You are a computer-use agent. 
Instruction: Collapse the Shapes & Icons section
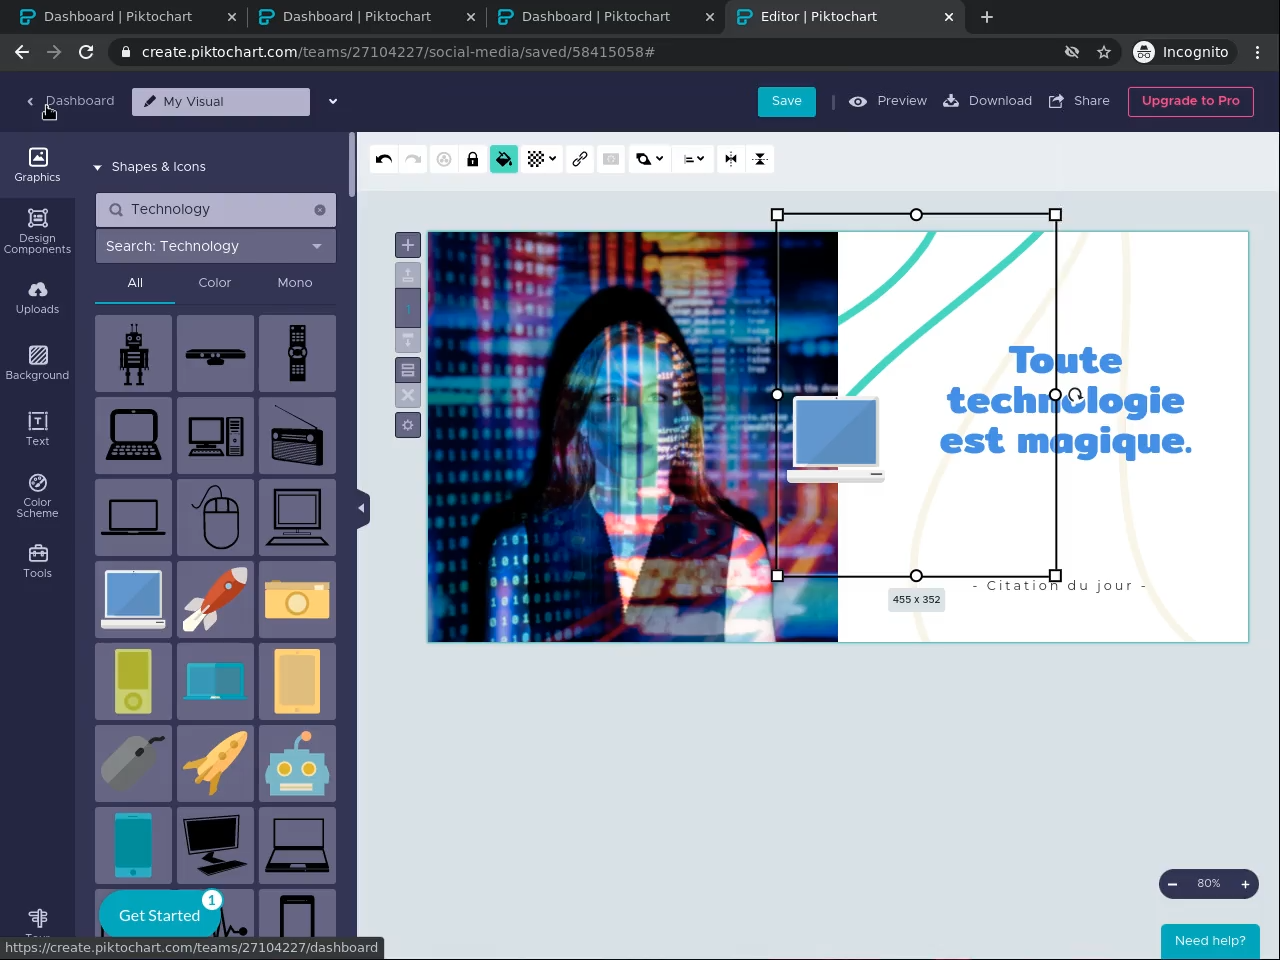coord(149,167)
